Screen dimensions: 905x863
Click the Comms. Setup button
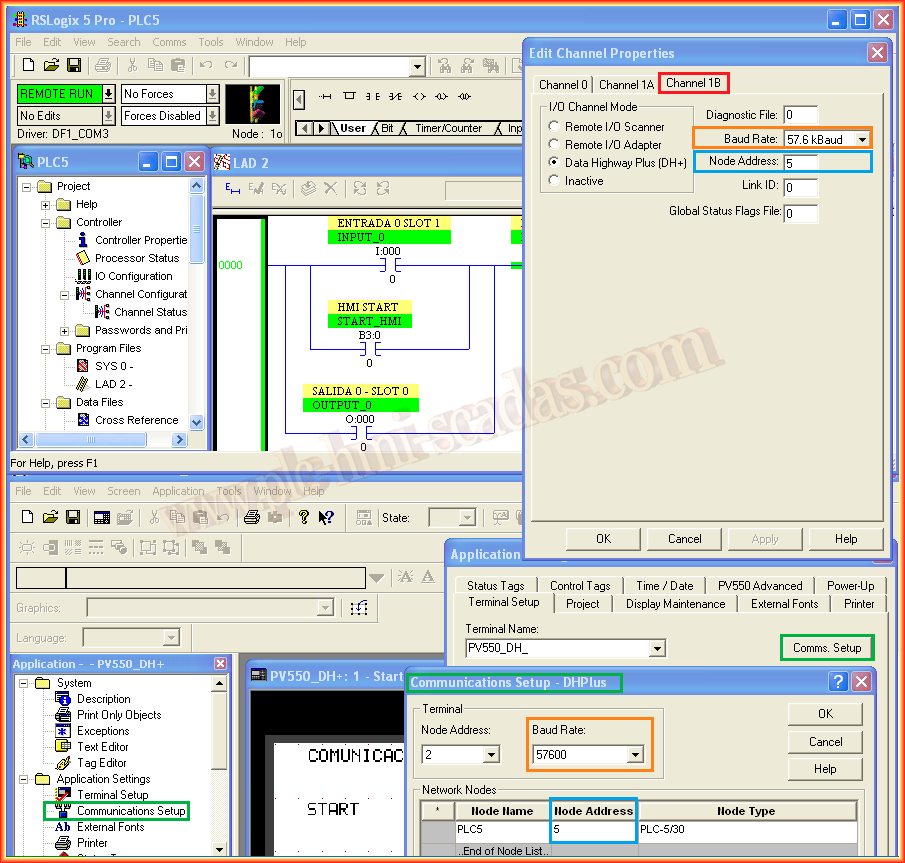[x=826, y=648]
